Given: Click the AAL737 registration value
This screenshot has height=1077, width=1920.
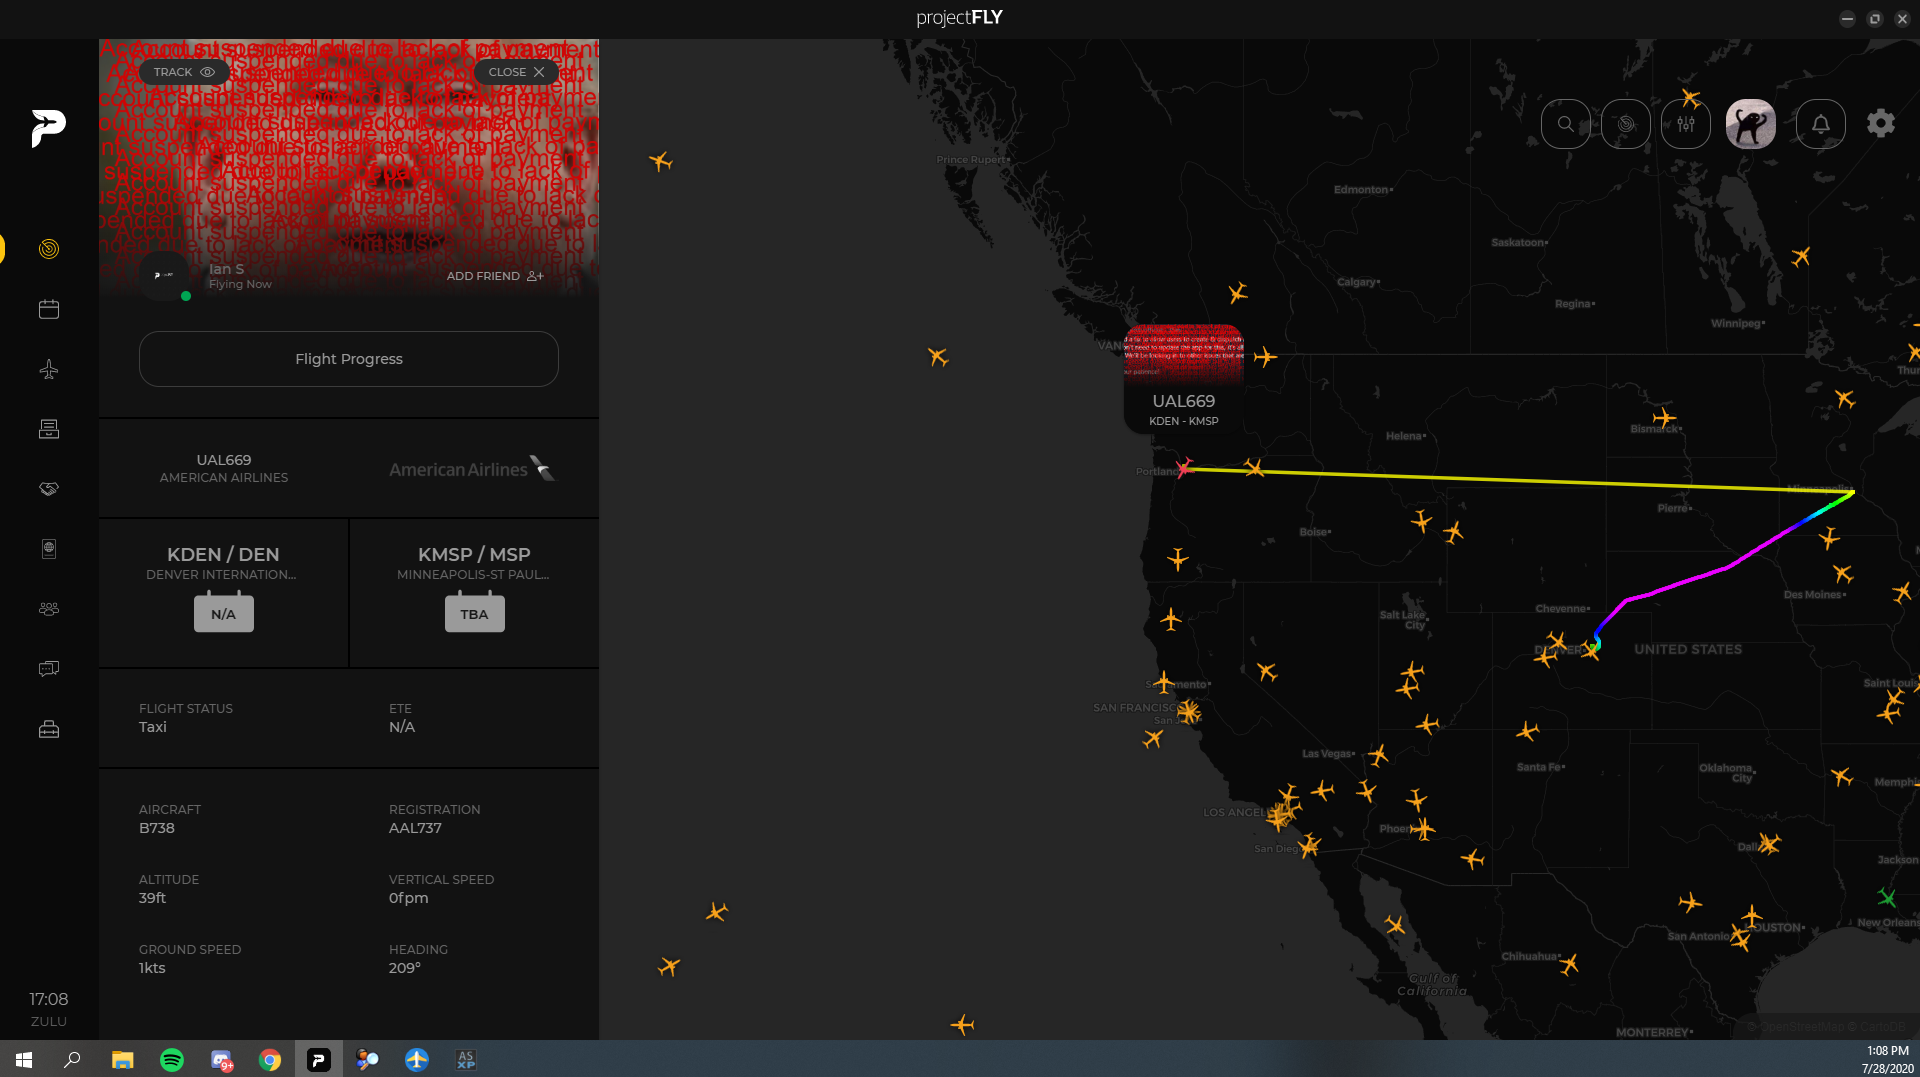Looking at the screenshot, I should 415,828.
